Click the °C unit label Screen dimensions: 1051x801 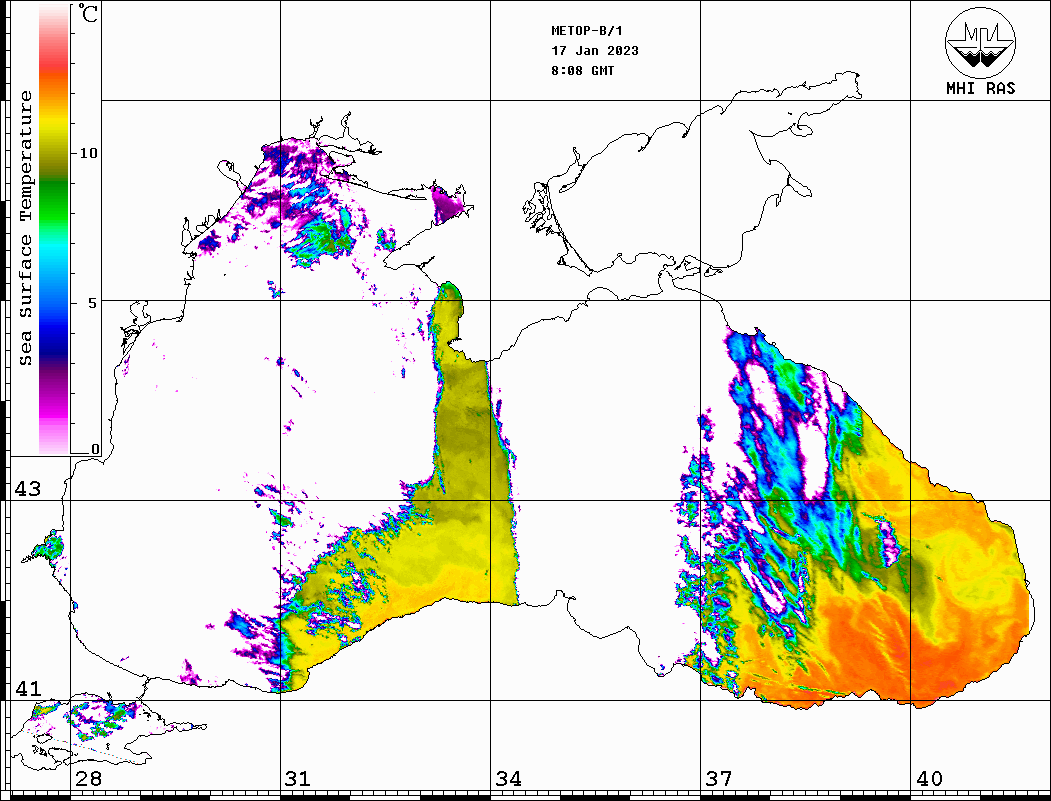tap(88, 13)
